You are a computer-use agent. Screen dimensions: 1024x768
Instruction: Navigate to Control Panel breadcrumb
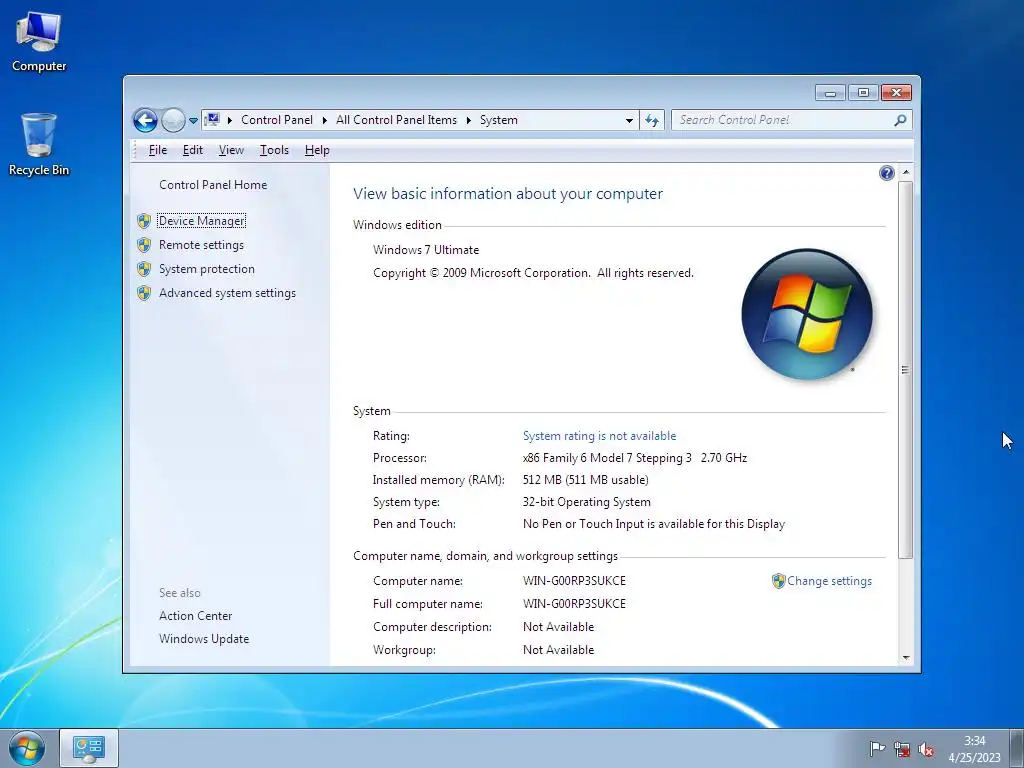click(277, 120)
